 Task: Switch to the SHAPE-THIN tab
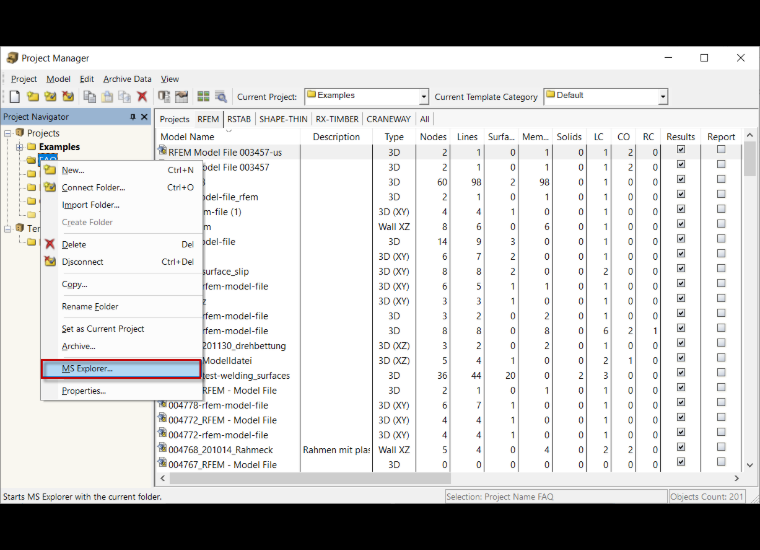point(283,119)
